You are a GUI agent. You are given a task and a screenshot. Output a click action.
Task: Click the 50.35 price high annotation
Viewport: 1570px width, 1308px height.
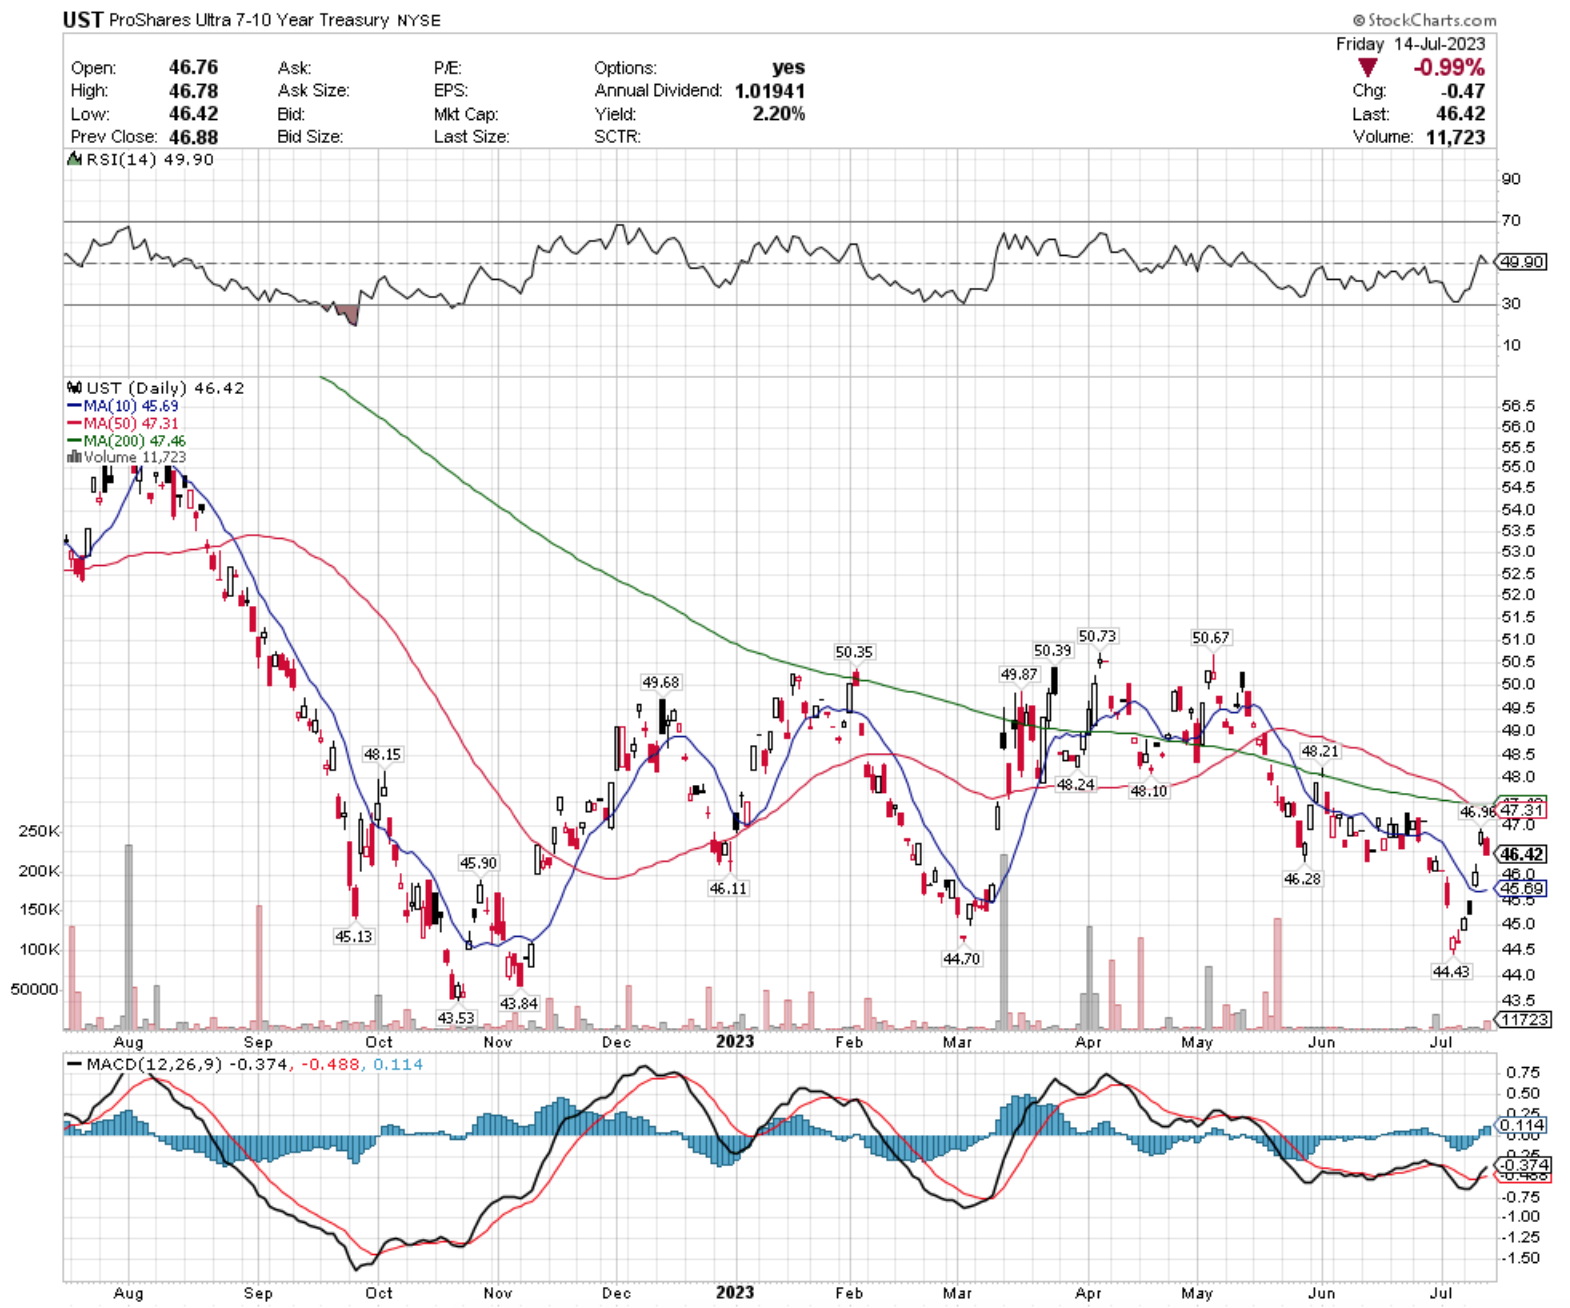click(x=853, y=652)
